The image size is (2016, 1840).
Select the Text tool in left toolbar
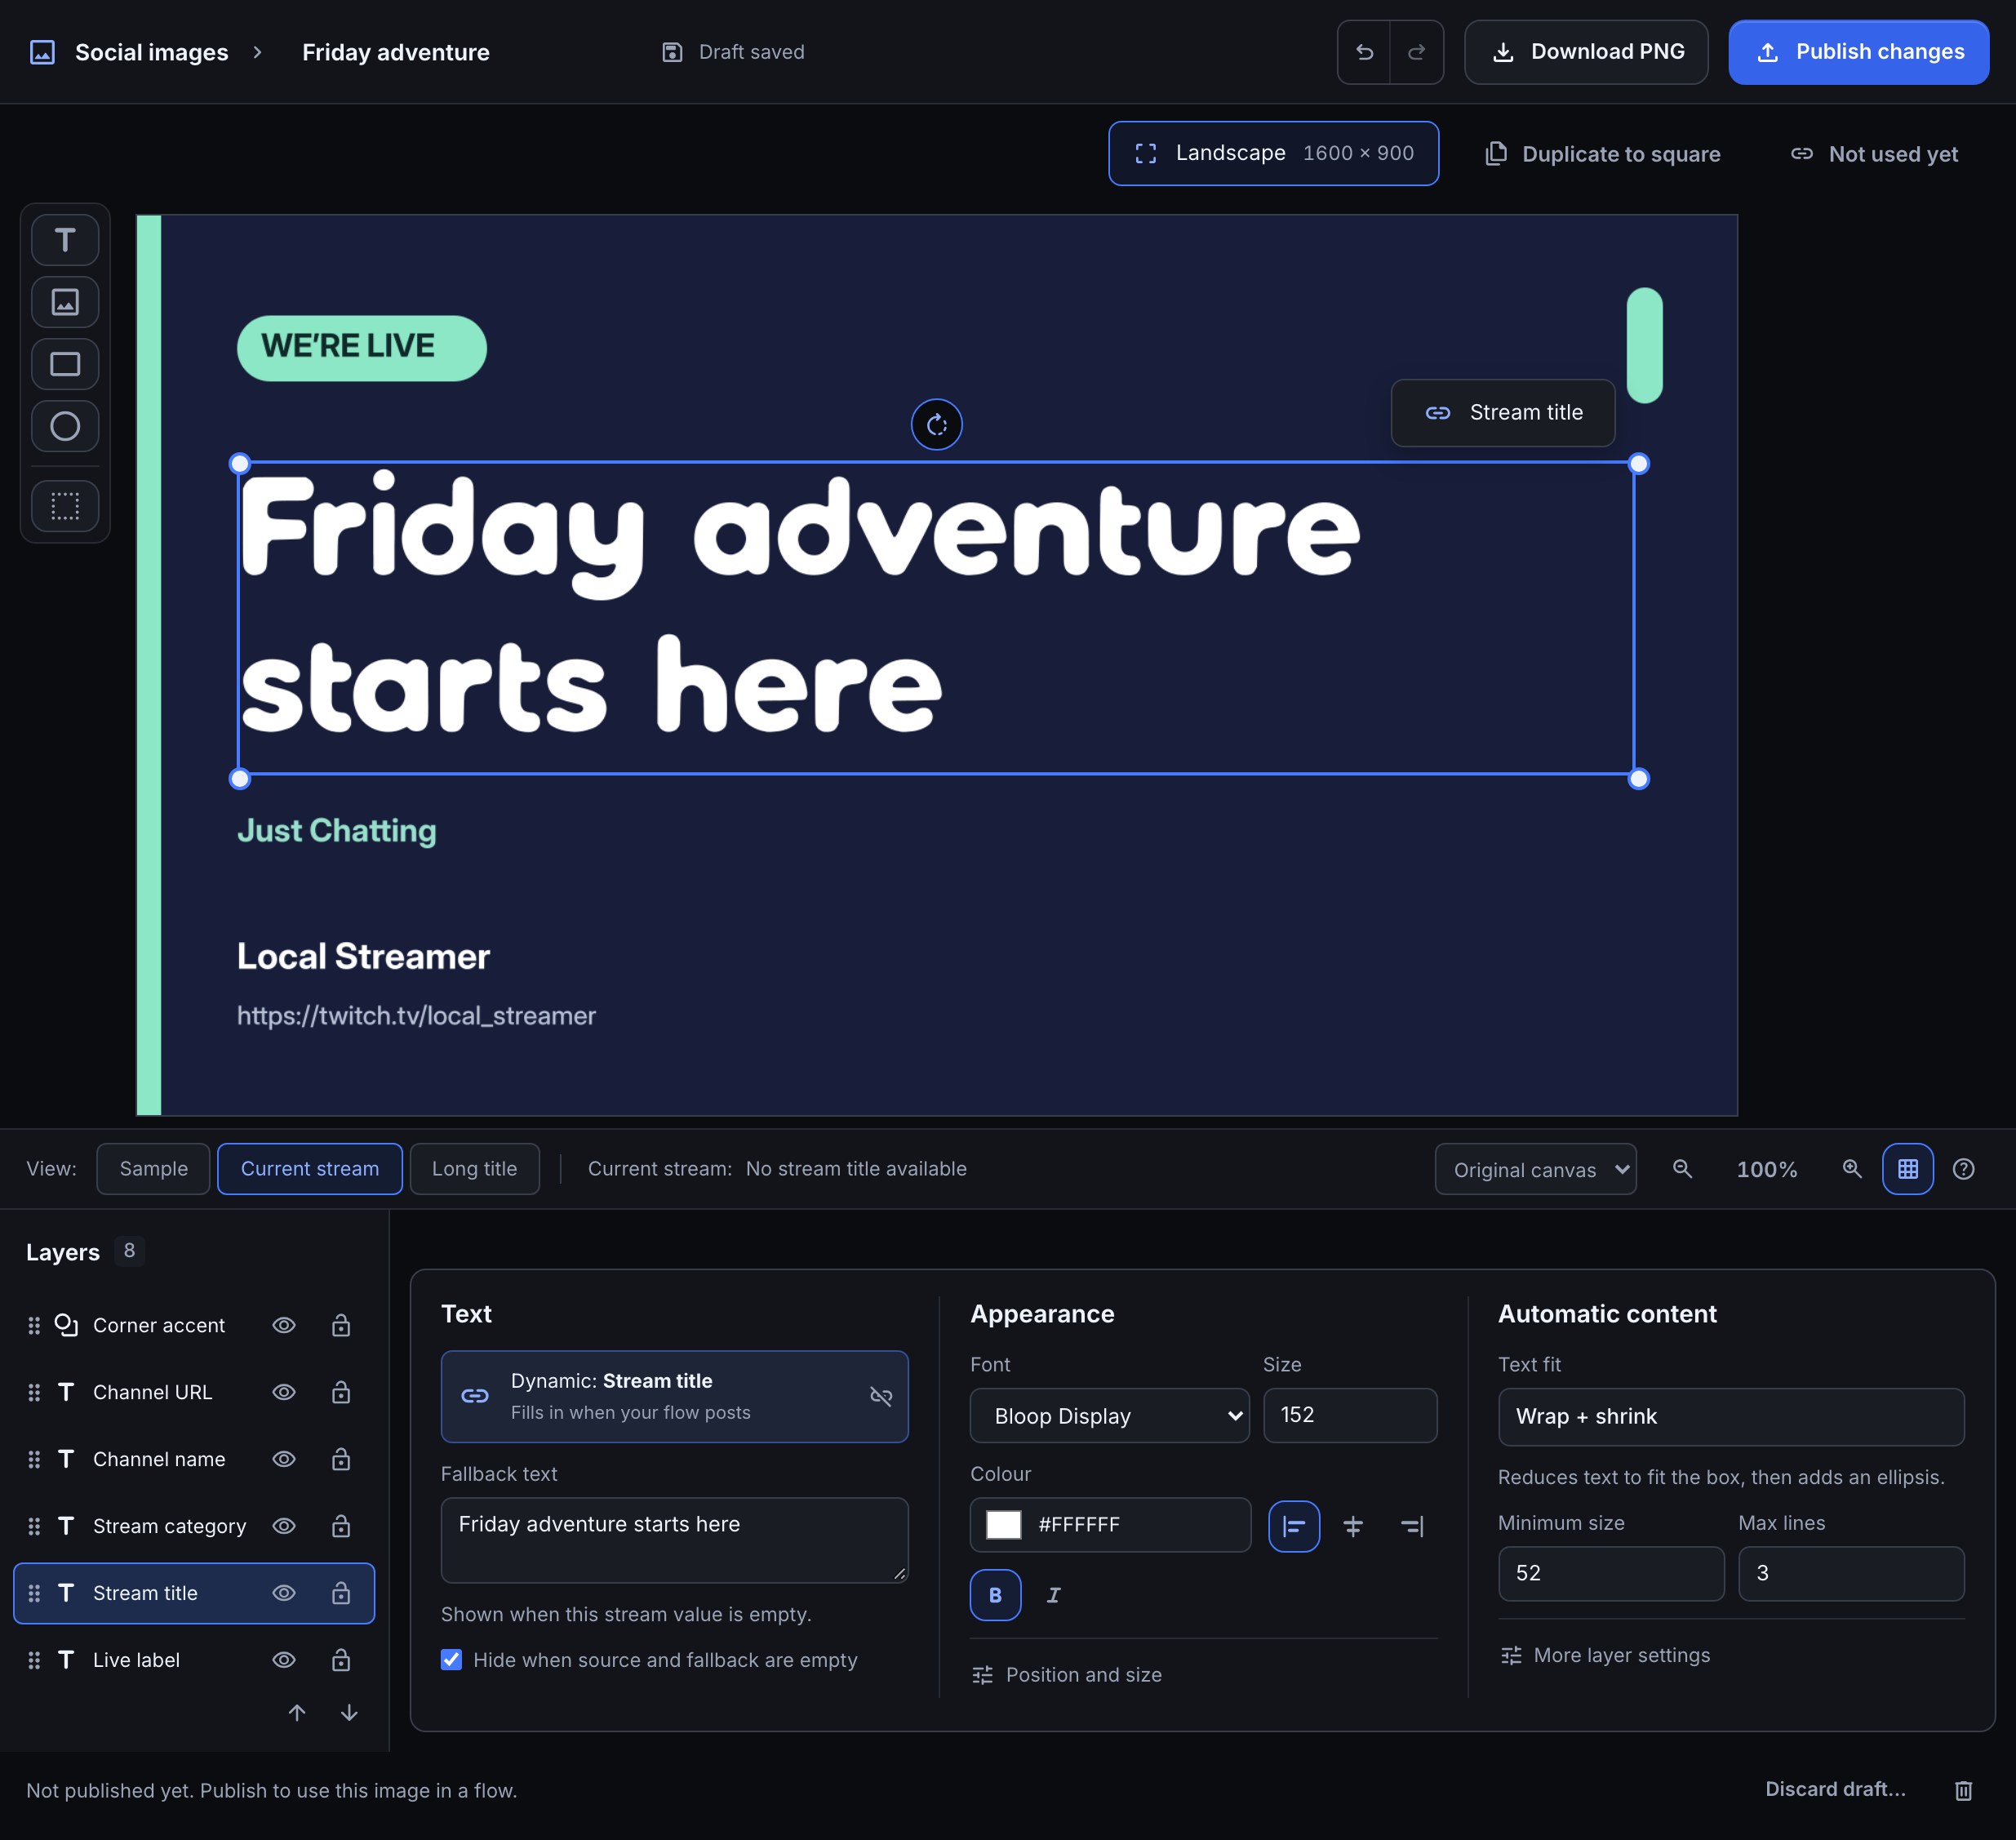click(65, 240)
